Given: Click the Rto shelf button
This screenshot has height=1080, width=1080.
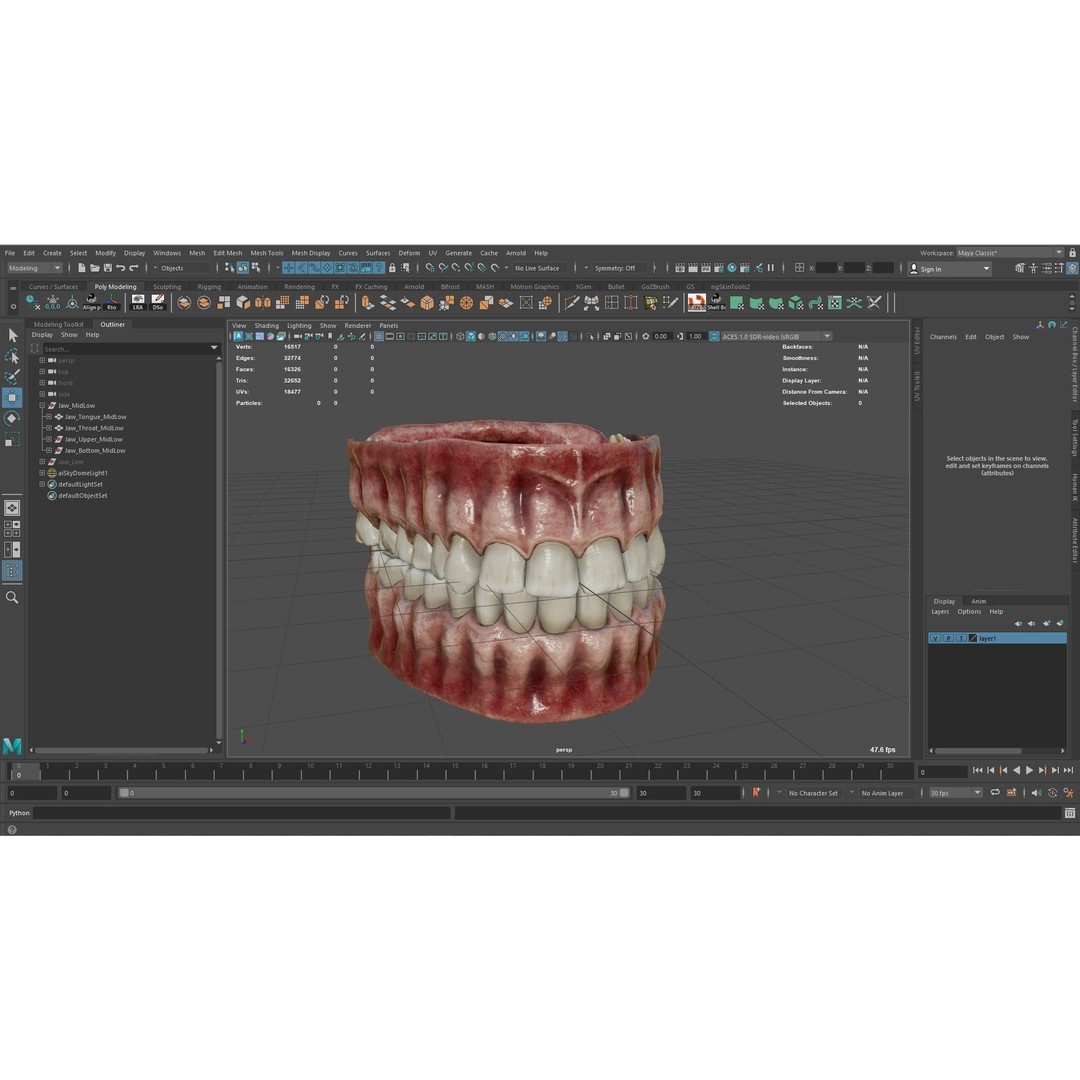Looking at the screenshot, I should tap(112, 306).
